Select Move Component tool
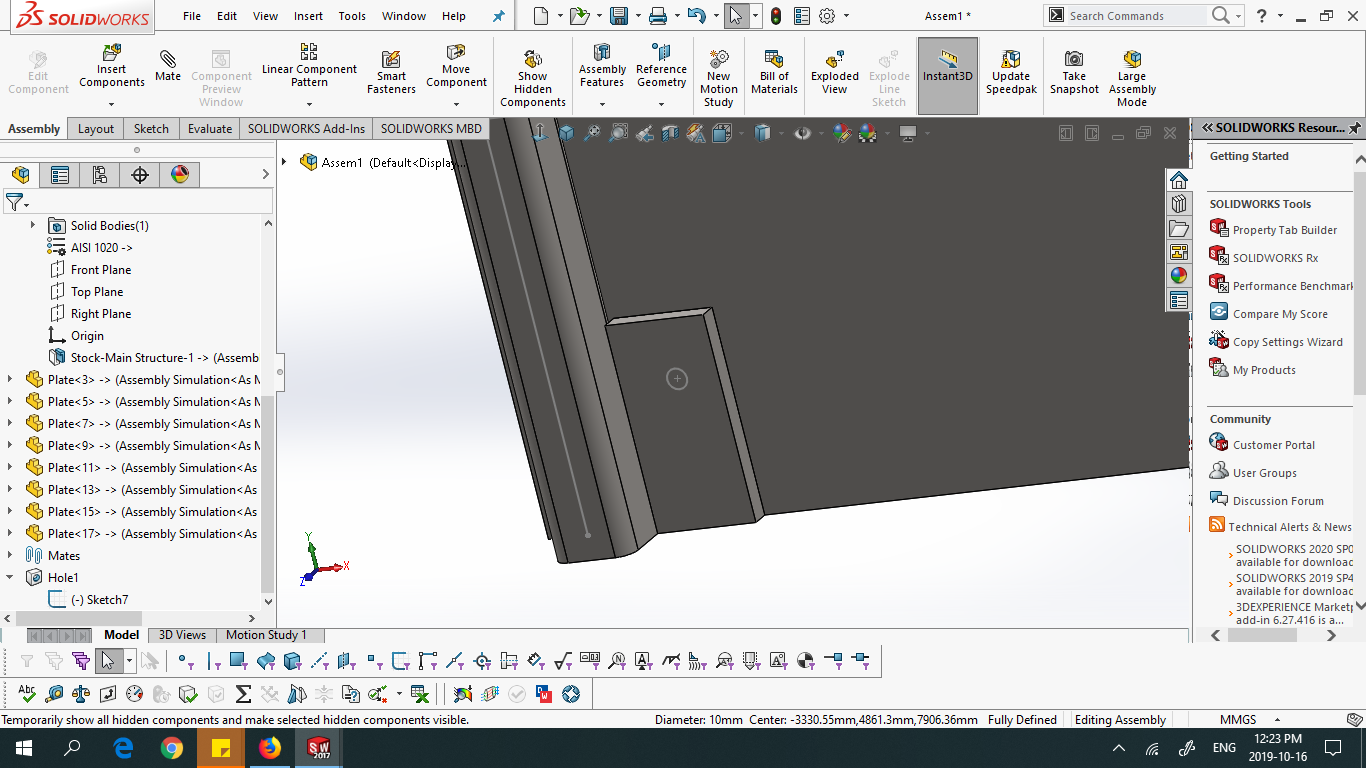The width and height of the screenshot is (1366, 768). (456, 66)
